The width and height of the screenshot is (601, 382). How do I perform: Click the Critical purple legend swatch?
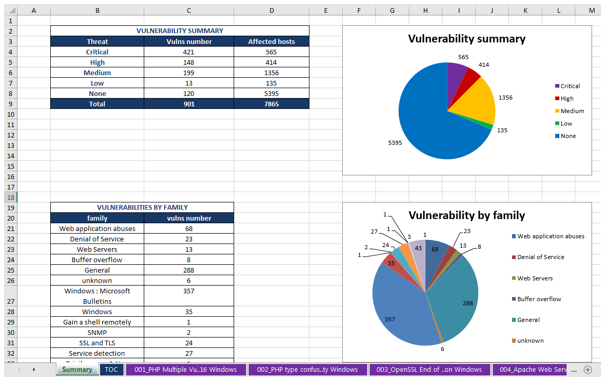[x=557, y=86]
